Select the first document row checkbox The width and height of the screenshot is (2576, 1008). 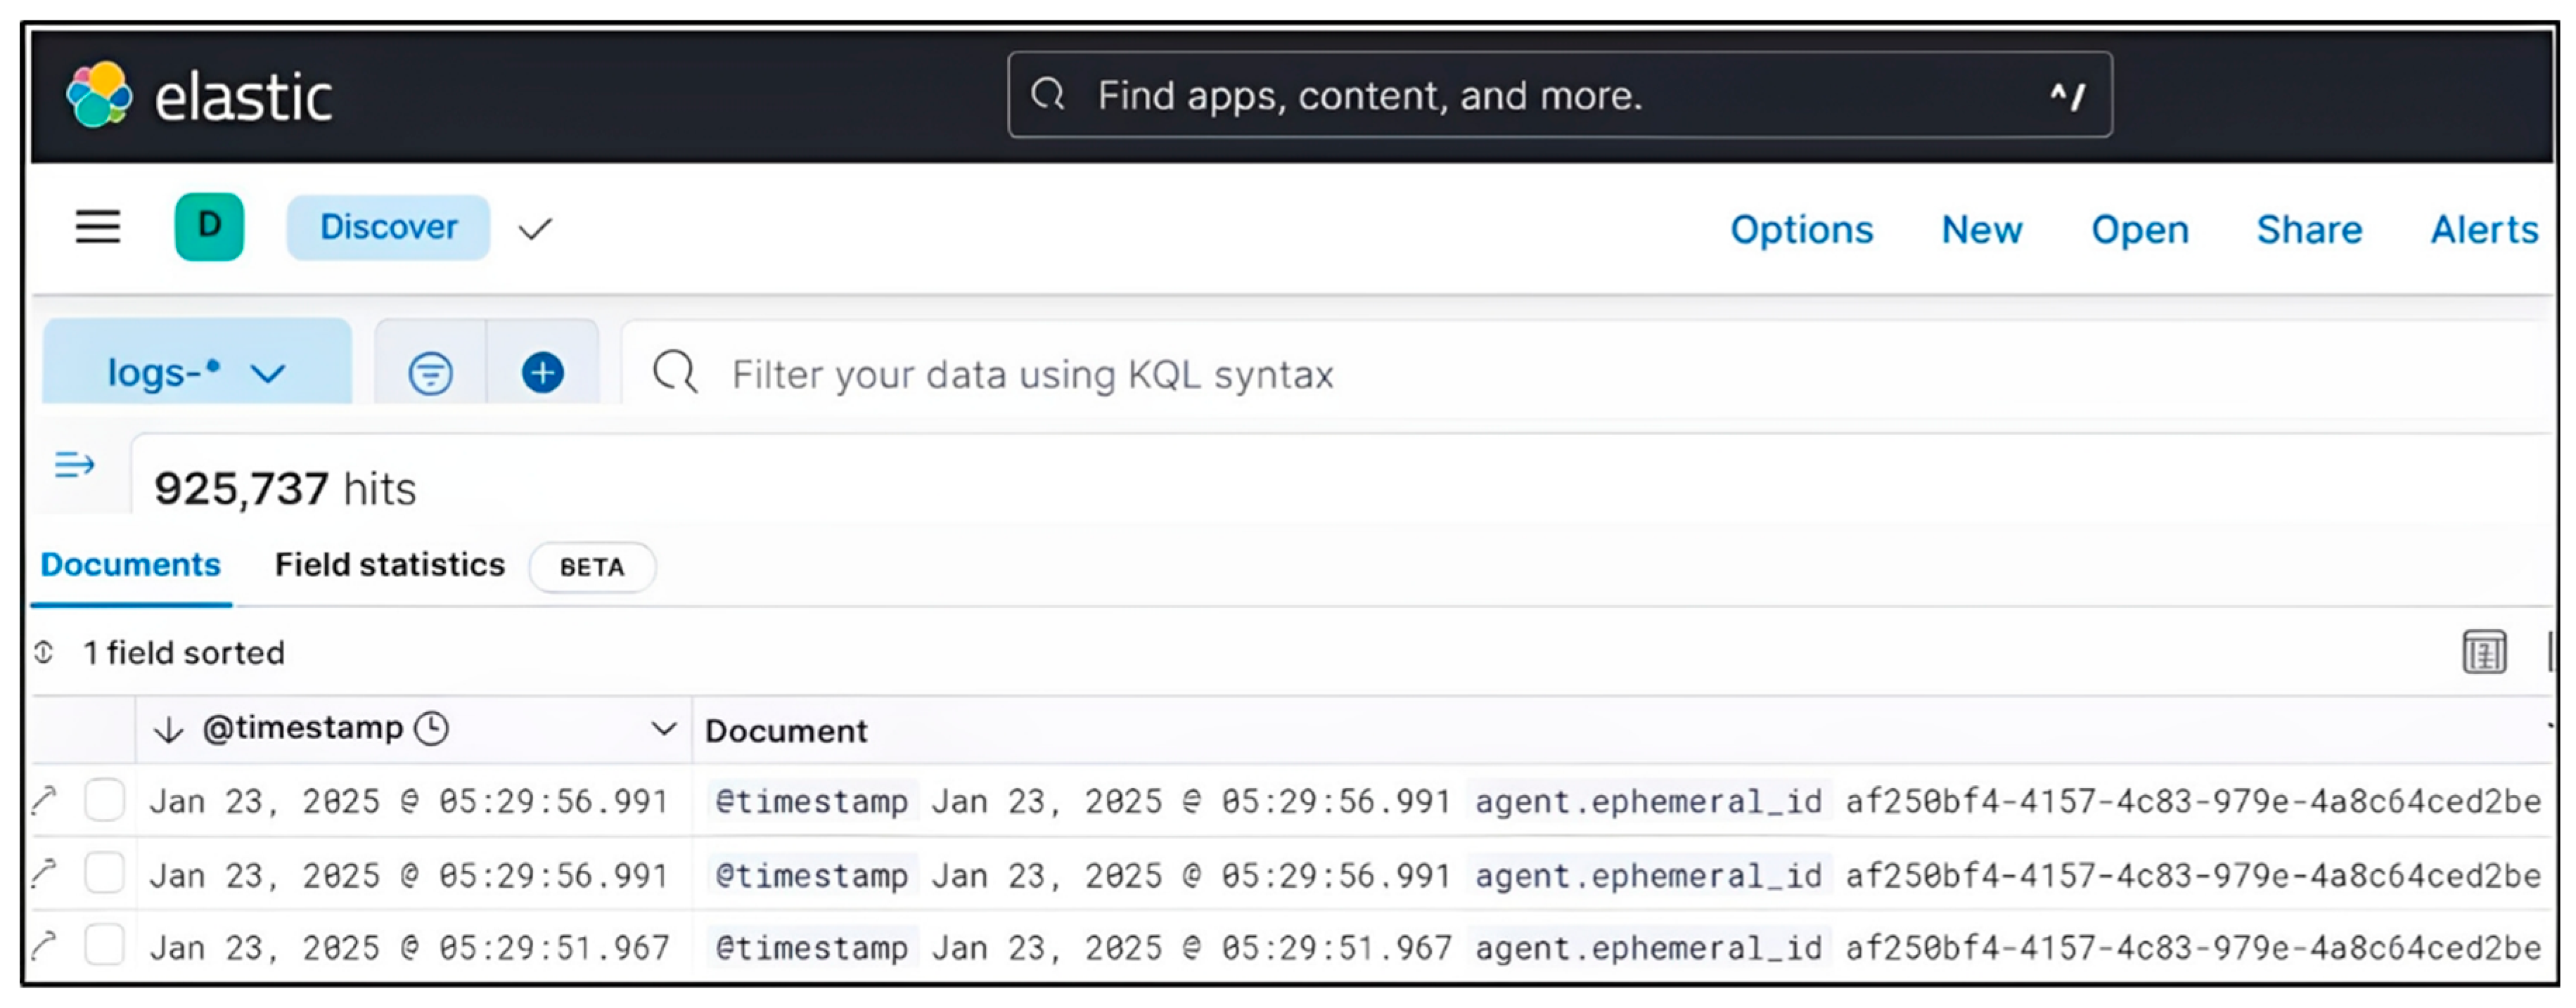point(105,801)
